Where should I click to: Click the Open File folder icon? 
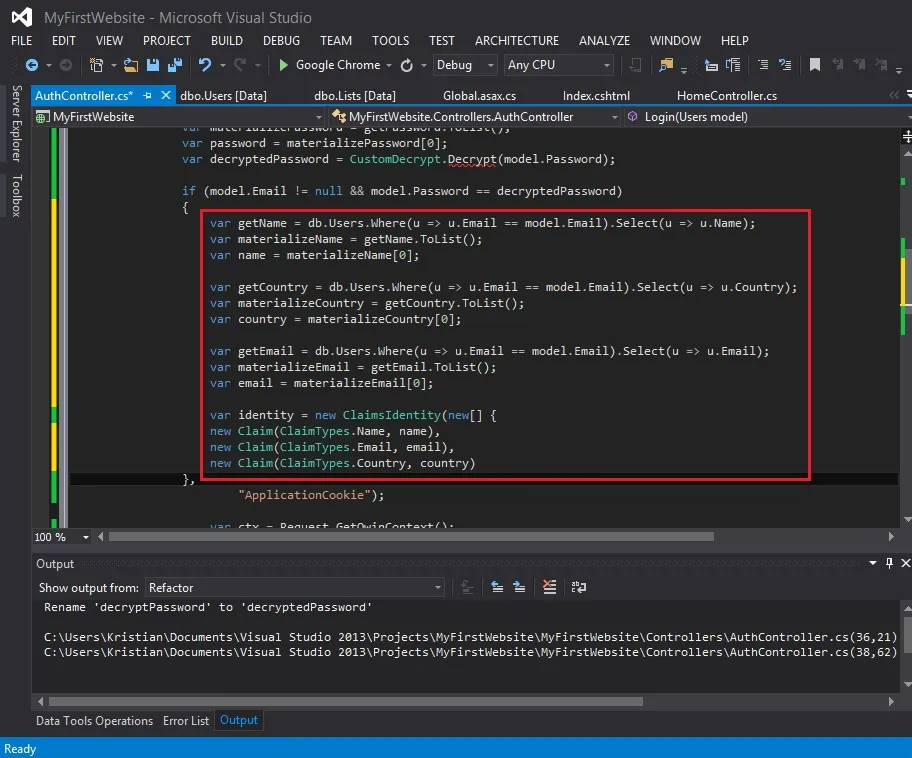(x=131, y=65)
